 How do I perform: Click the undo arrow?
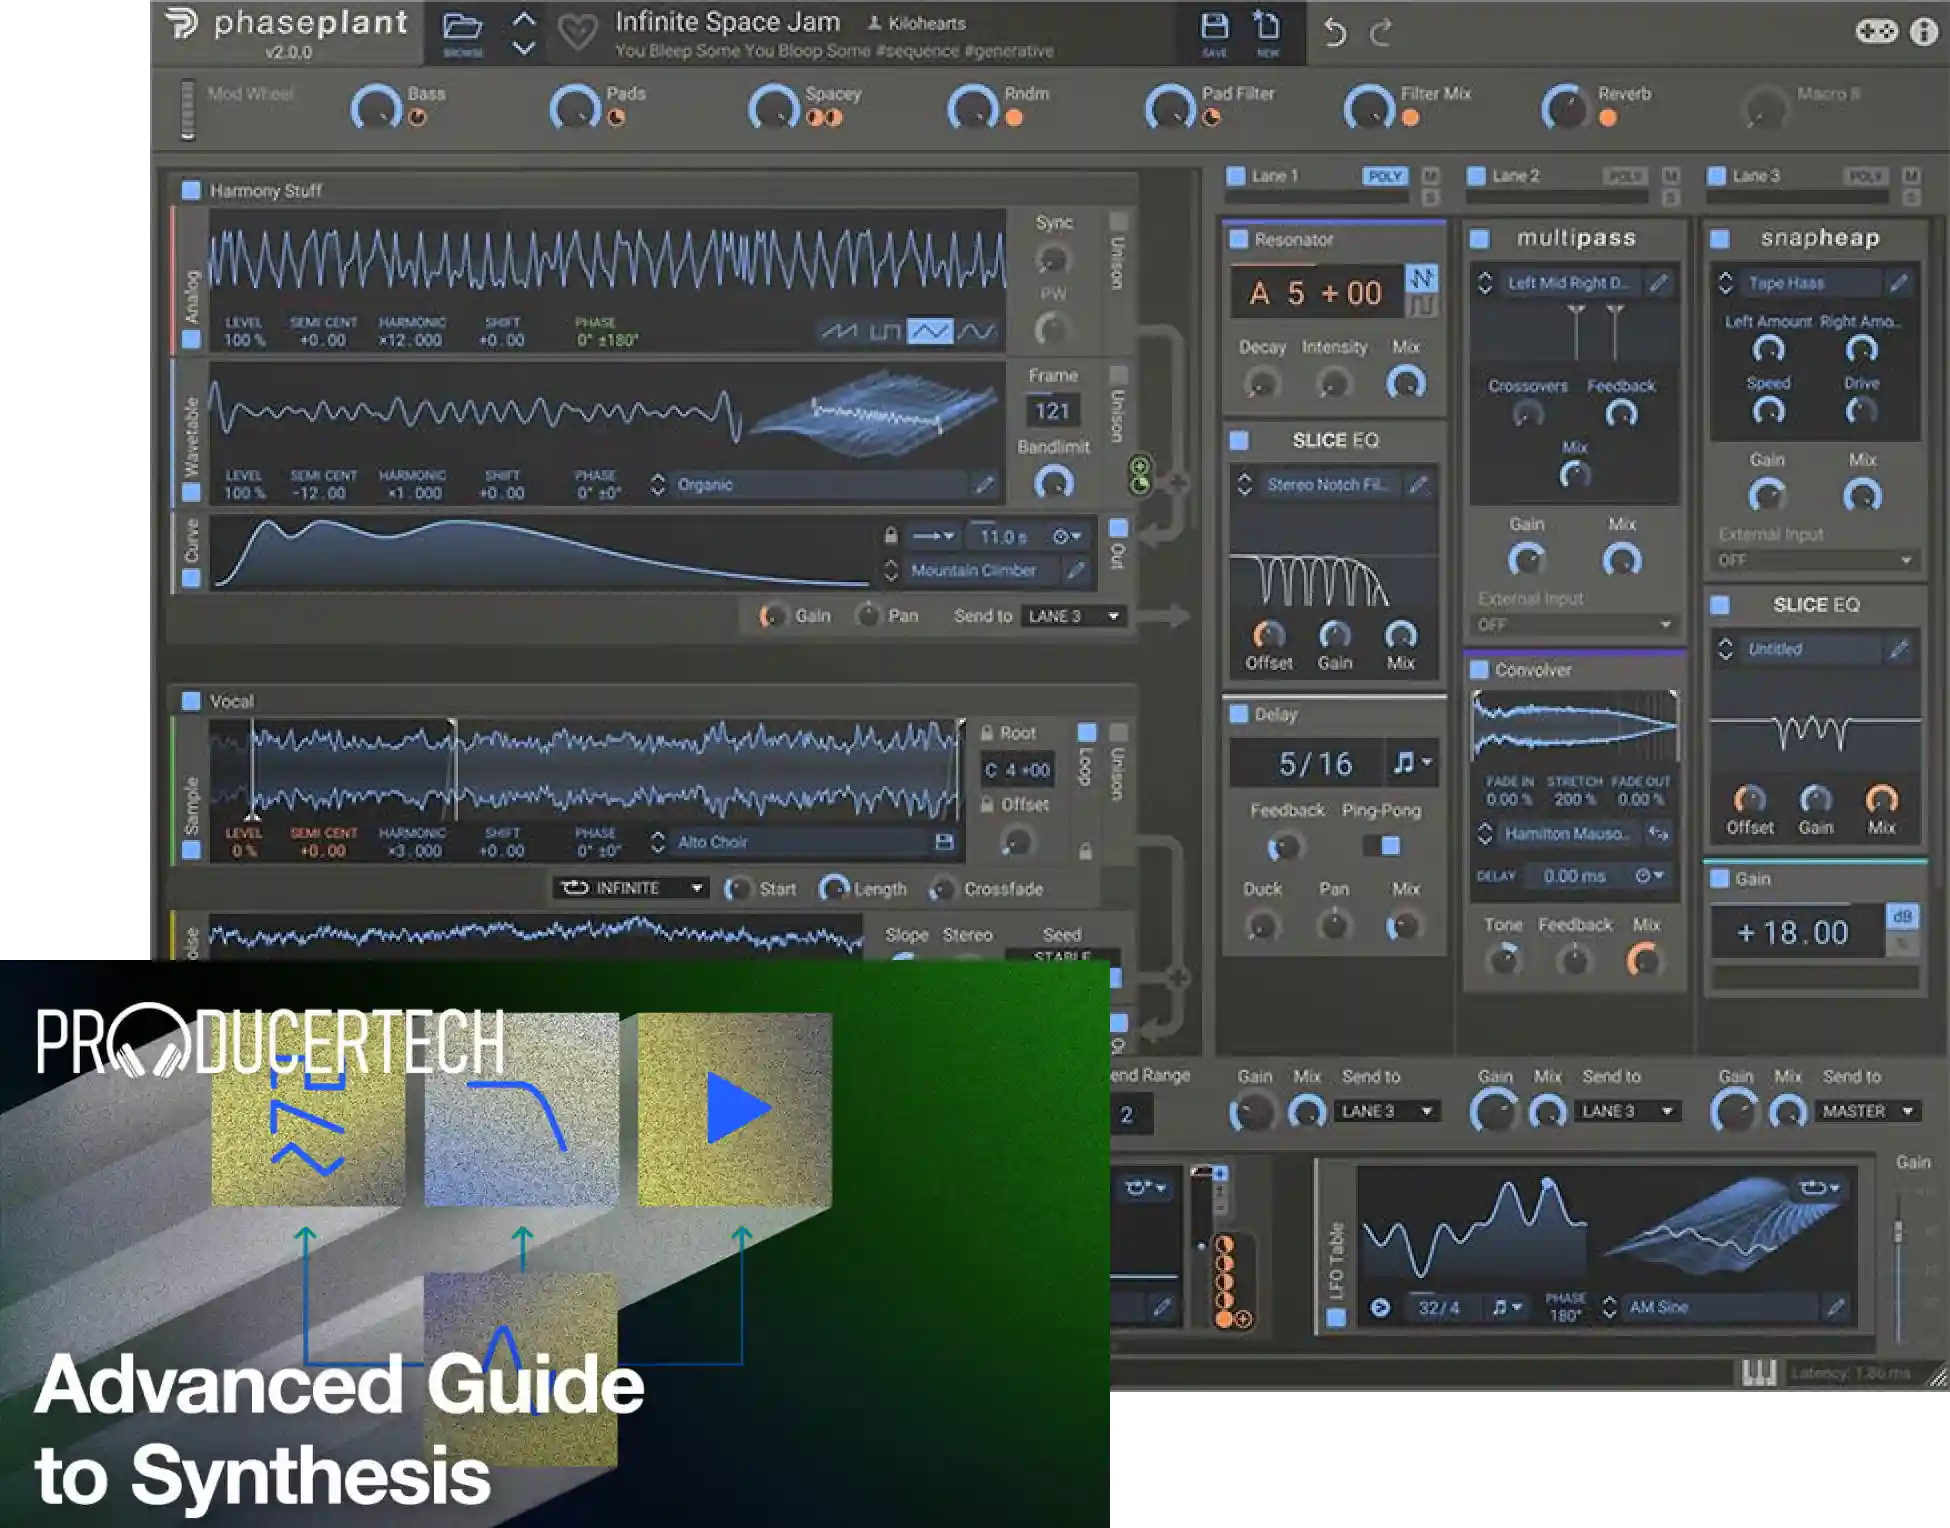coord(1335,33)
